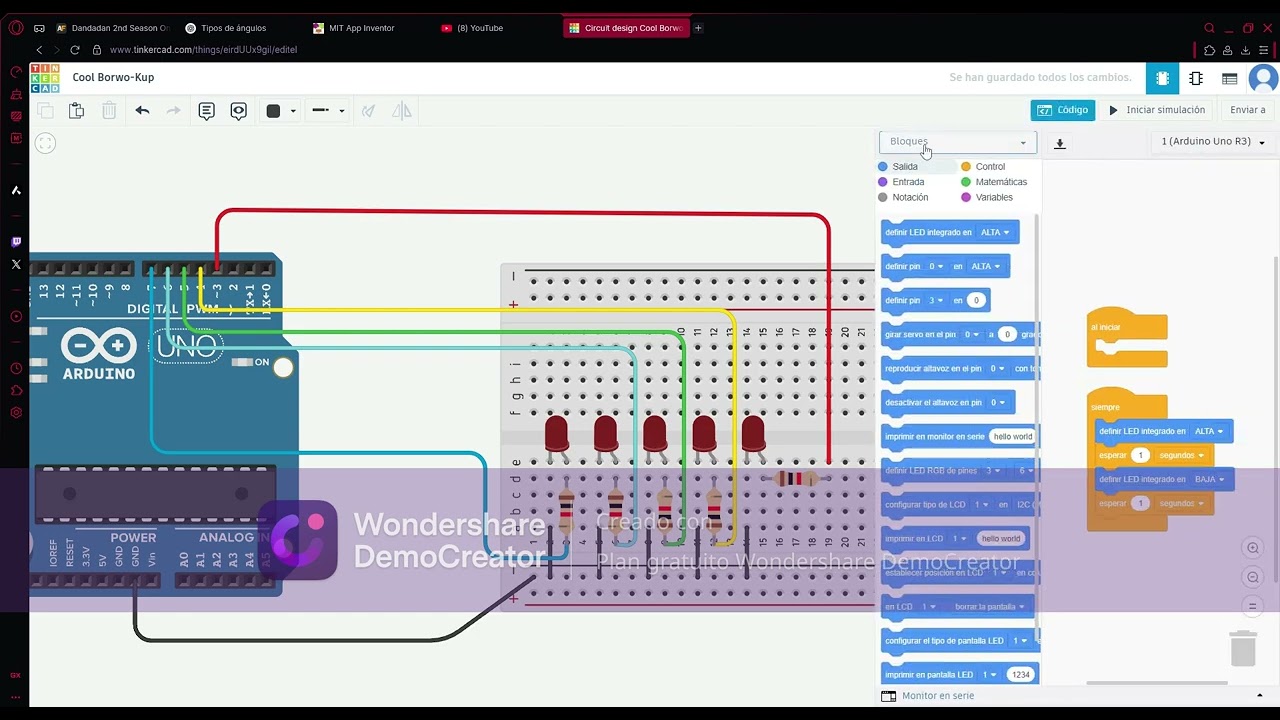Toggle notes visibility eye icon
The width and height of the screenshot is (1280, 720).
[238, 111]
